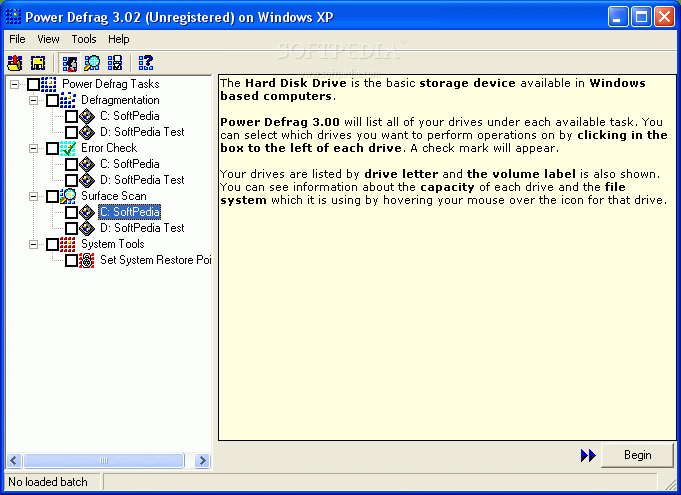The height and width of the screenshot is (495, 681).
Task: Click drive icon for C: under Surface Scan
Action: coord(87,212)
